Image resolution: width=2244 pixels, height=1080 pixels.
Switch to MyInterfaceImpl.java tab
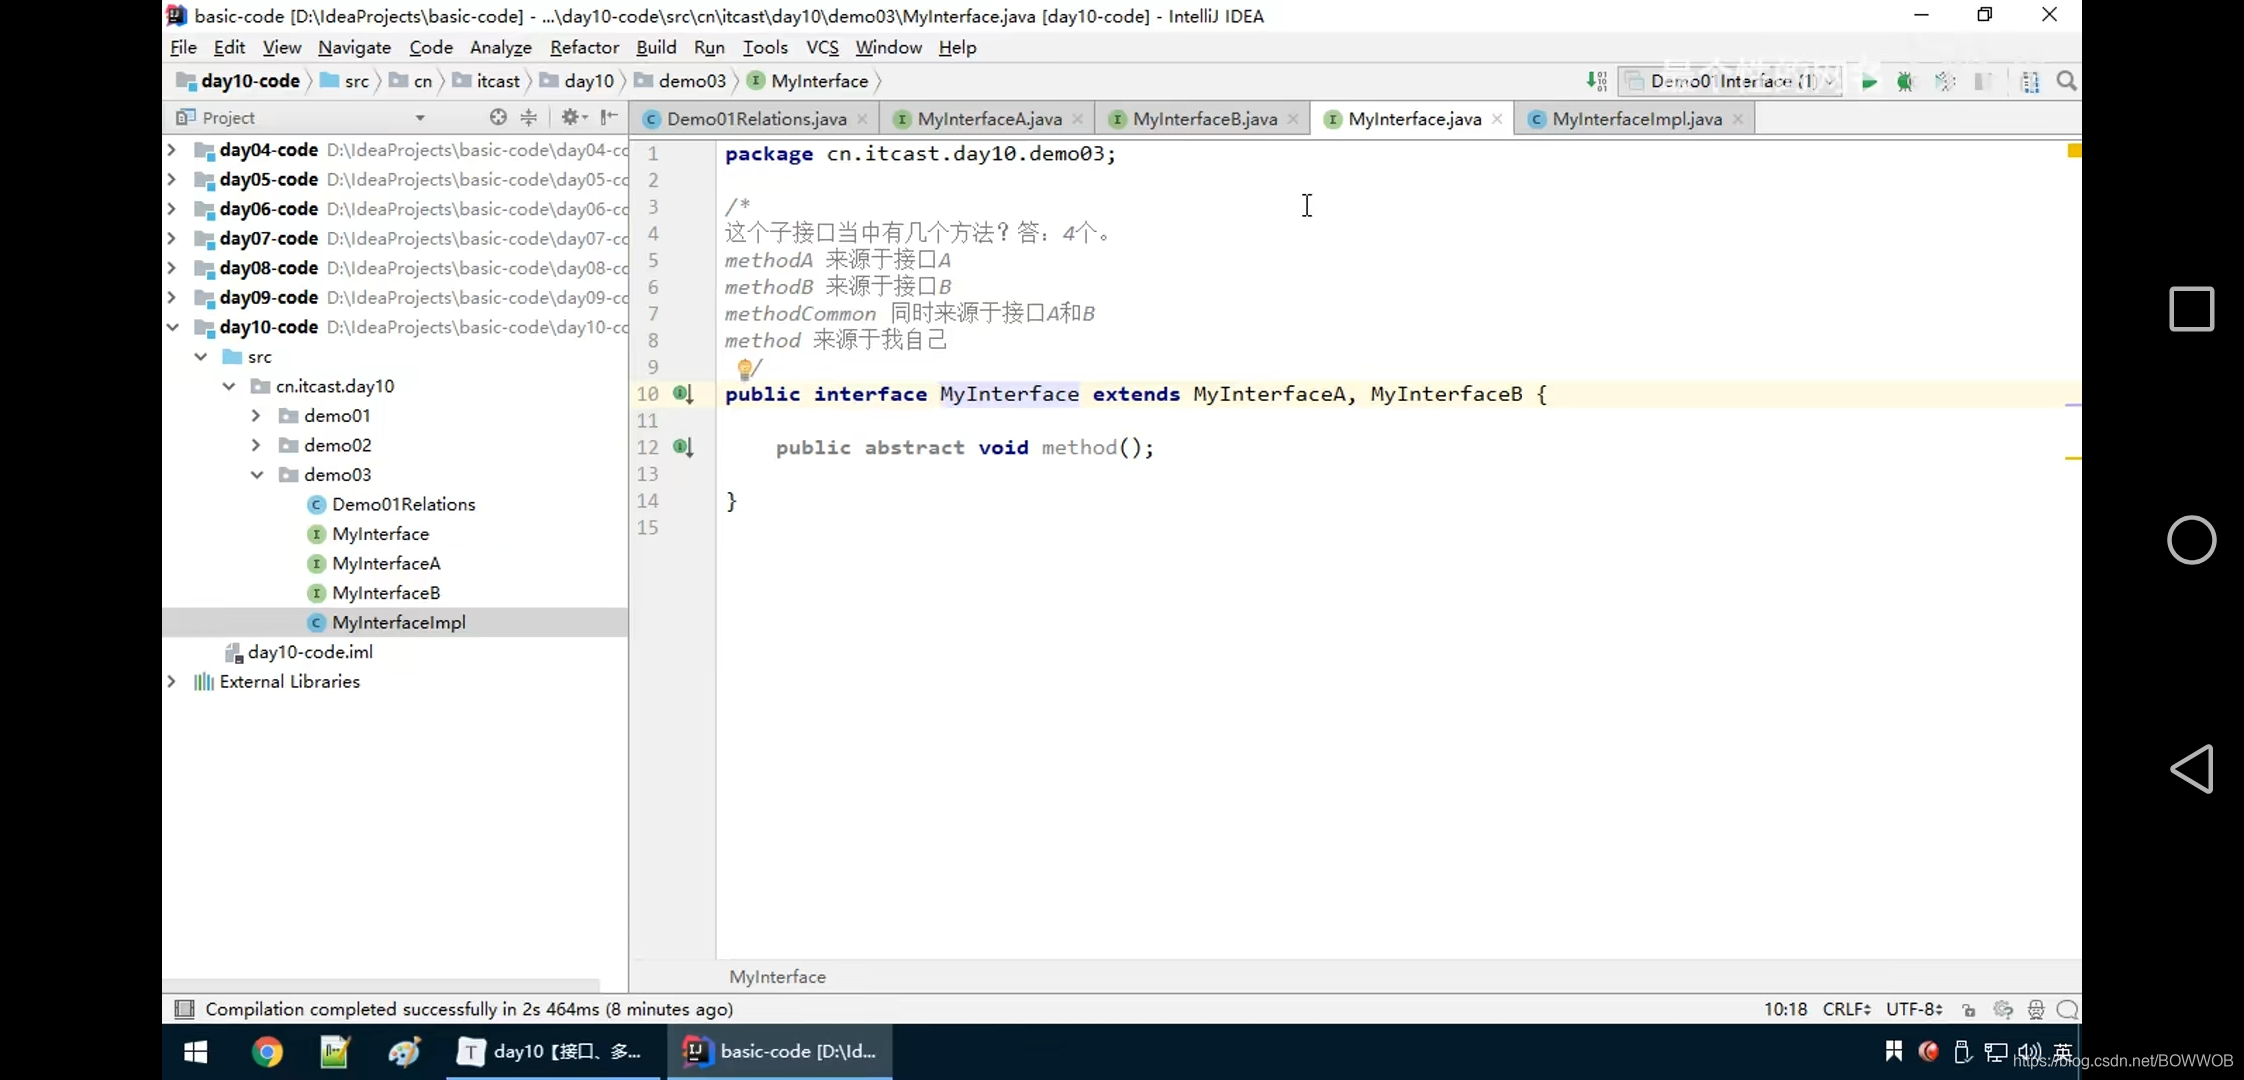tap(1636, 119)
